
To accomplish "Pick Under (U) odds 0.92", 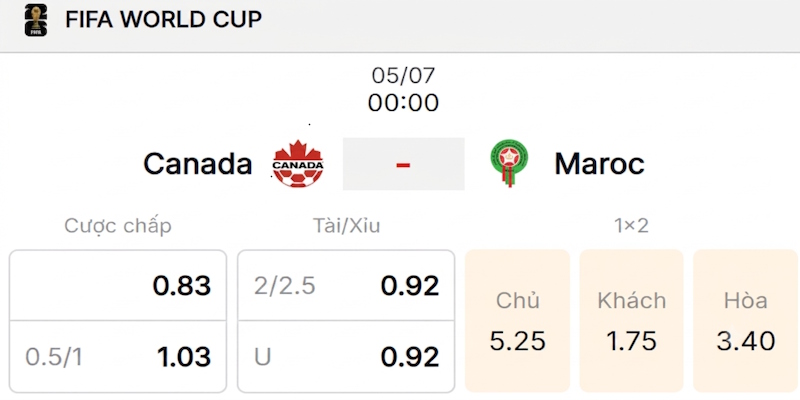I will click(x=346, y=357).
